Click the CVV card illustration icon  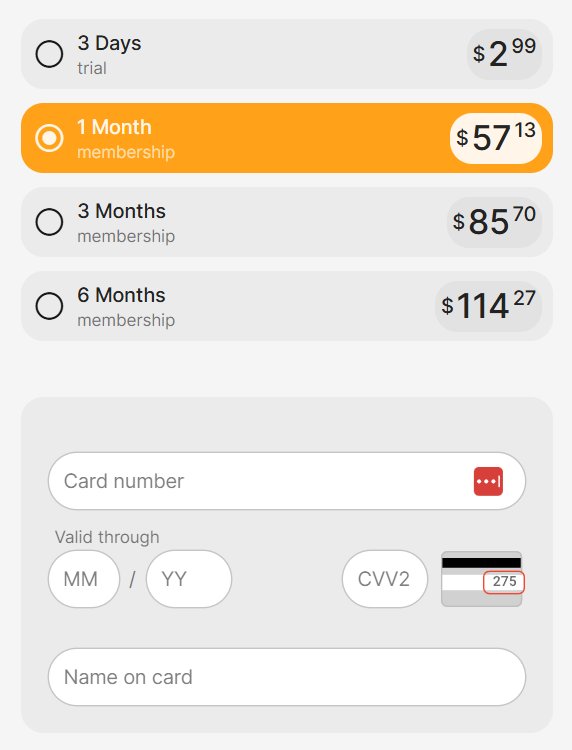coord(482,579)
